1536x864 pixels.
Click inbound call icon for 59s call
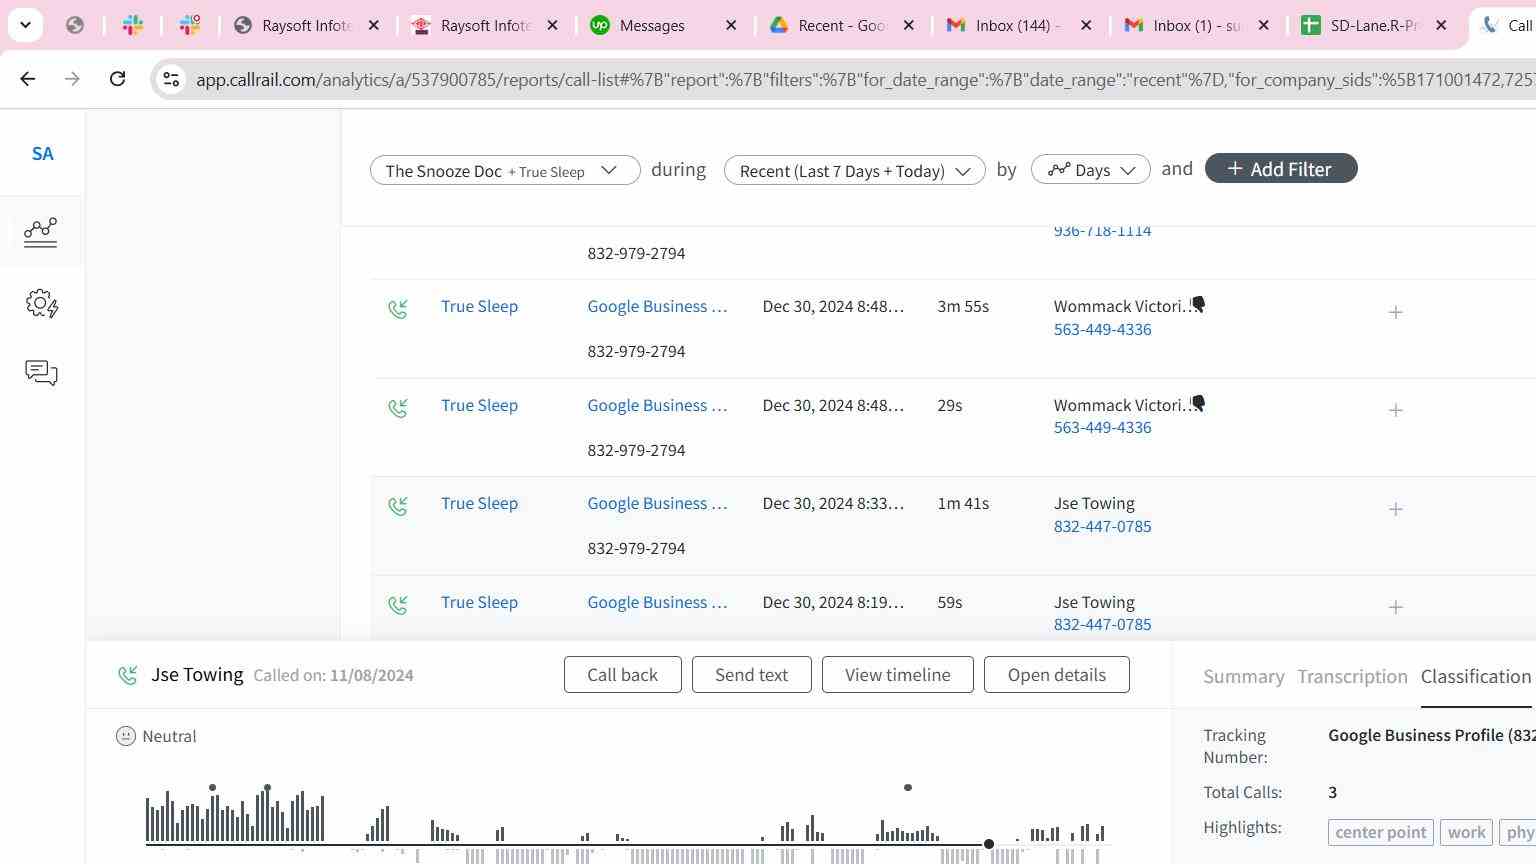coord(398,605)
